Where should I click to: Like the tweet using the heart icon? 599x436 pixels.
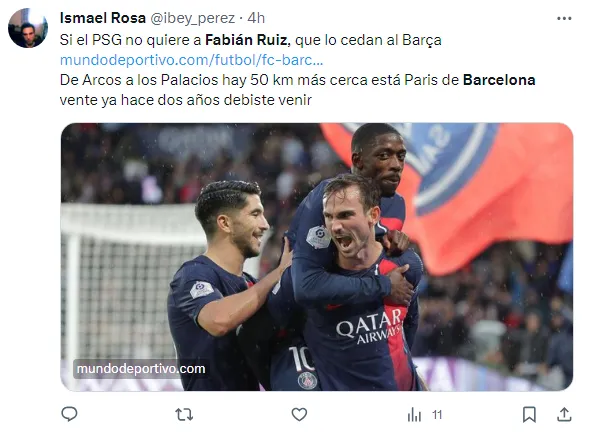tap(299, 415)
